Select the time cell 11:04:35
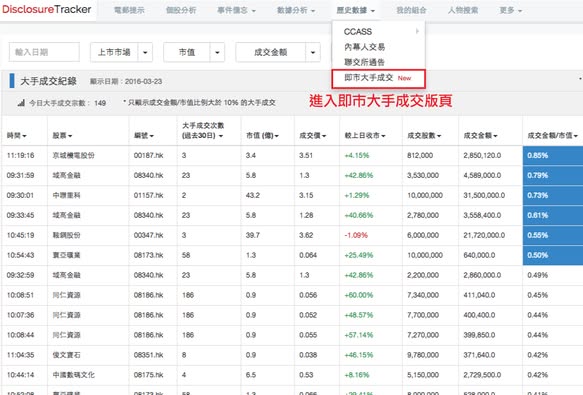 20,355
